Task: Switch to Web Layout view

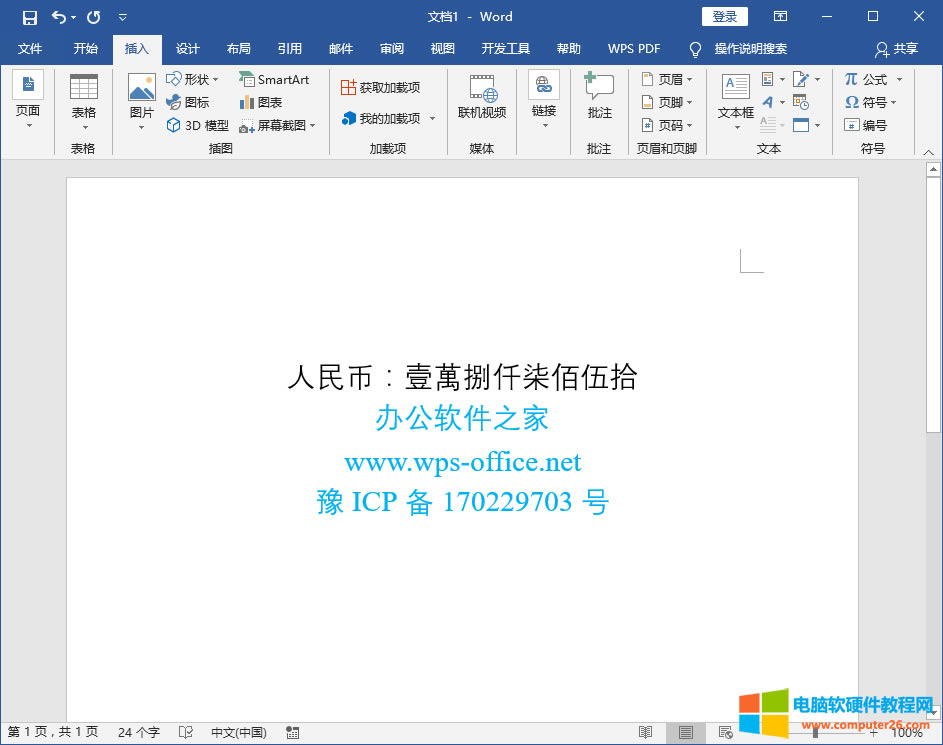Action: (x=726, y=732)
